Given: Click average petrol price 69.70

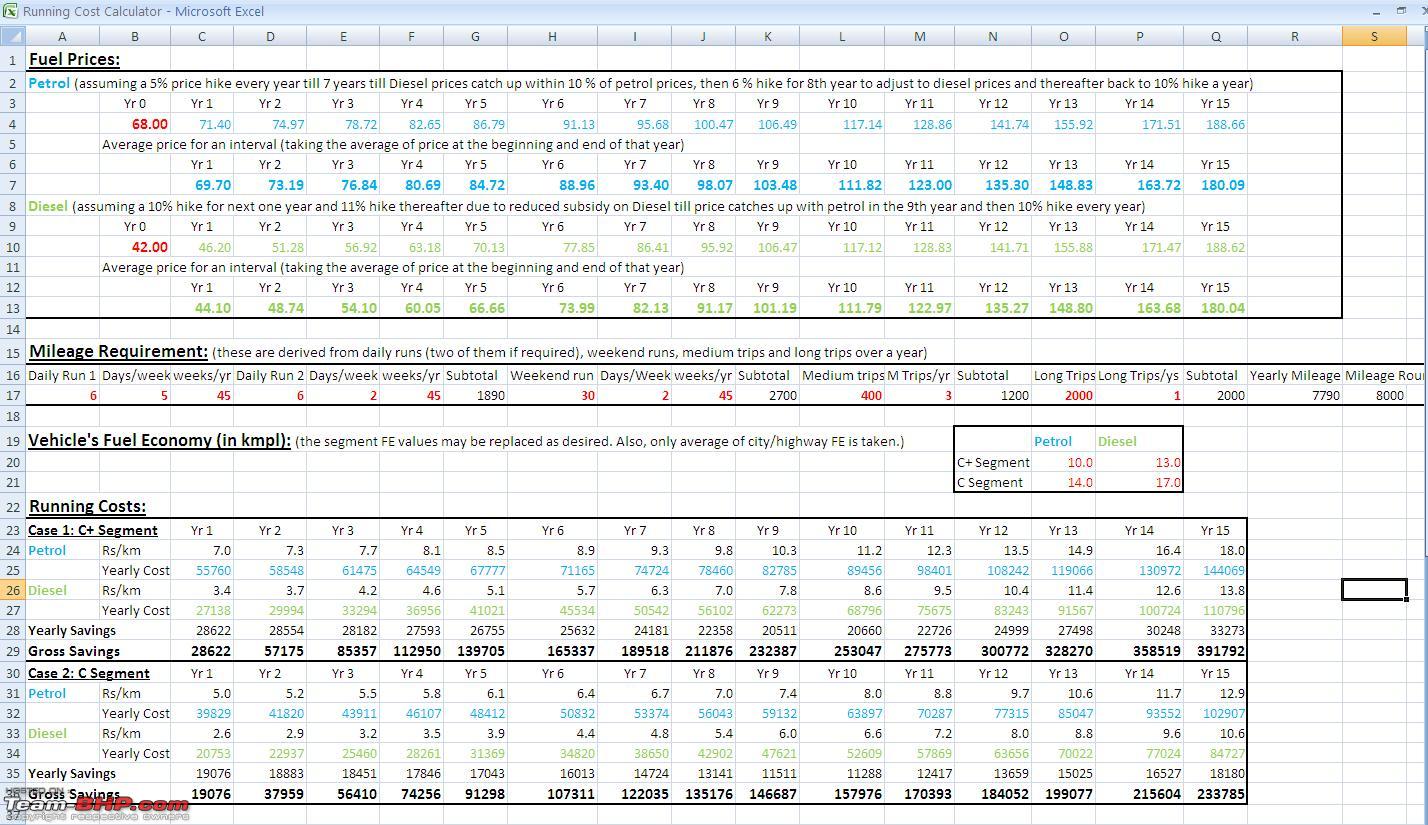Looking at the screenshot, I should pyautogui.click(x=213, y=185).
